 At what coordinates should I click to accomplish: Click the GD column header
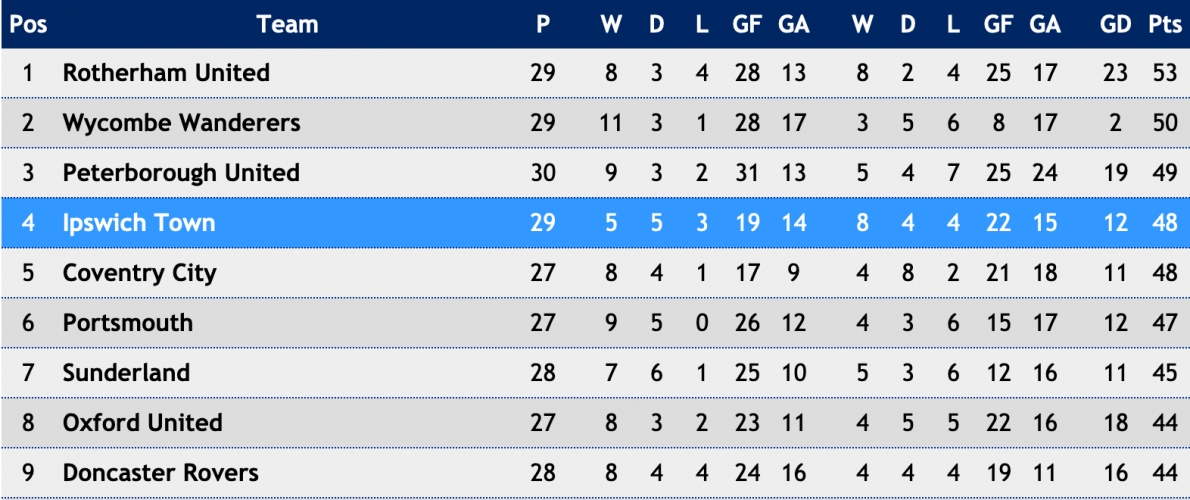[x=1115, y=24]
